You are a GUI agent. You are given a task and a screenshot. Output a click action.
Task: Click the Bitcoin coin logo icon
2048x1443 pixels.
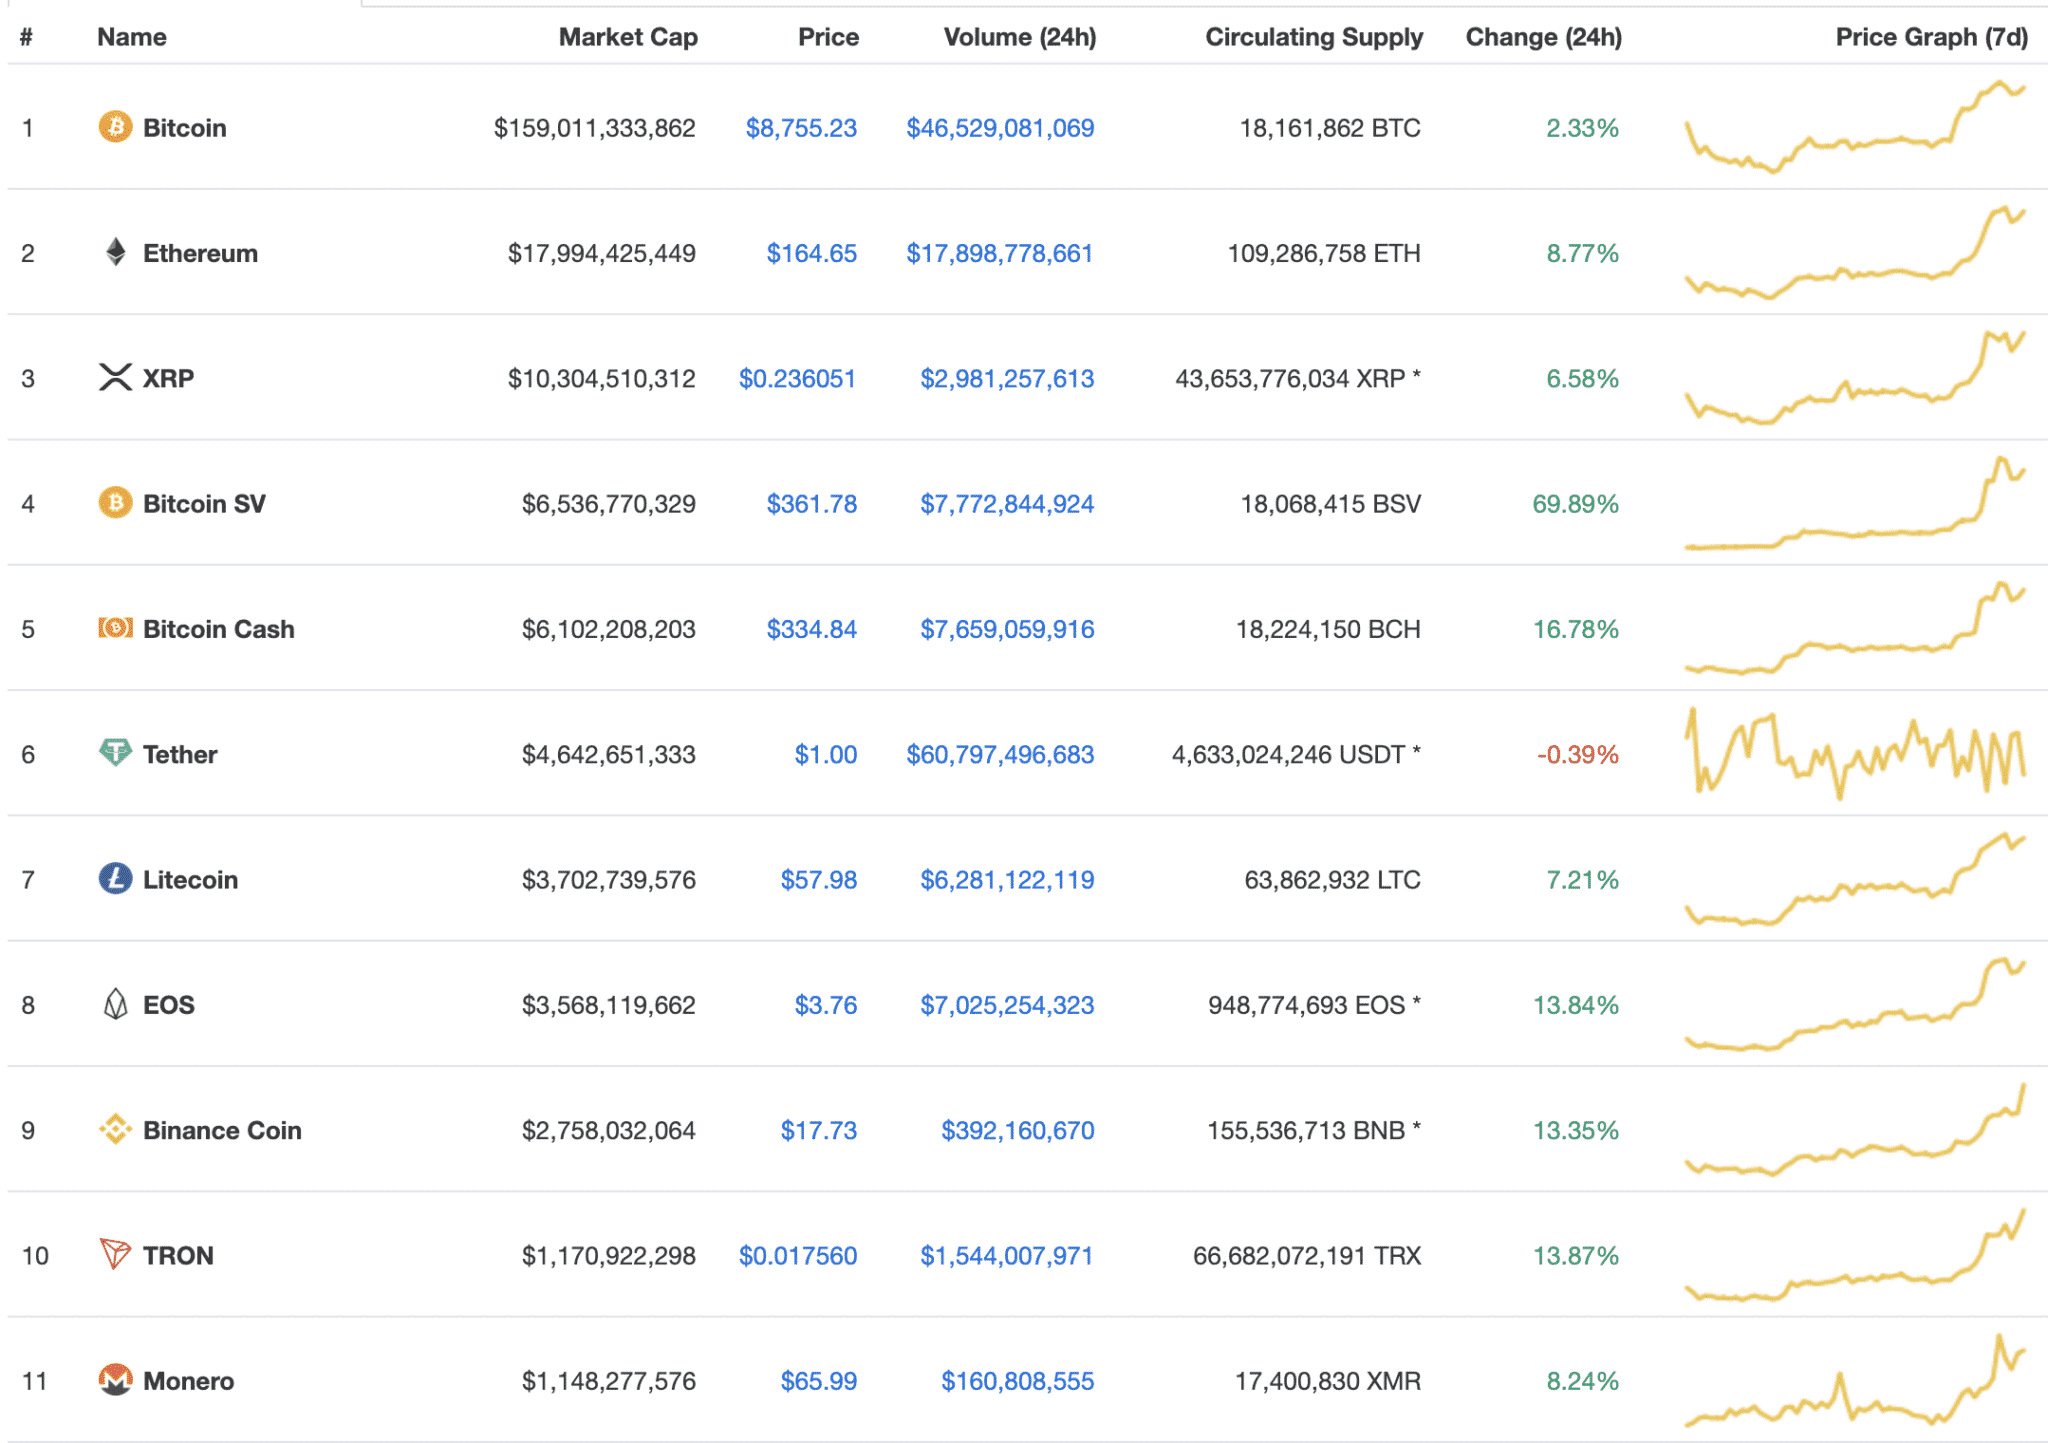115,127
